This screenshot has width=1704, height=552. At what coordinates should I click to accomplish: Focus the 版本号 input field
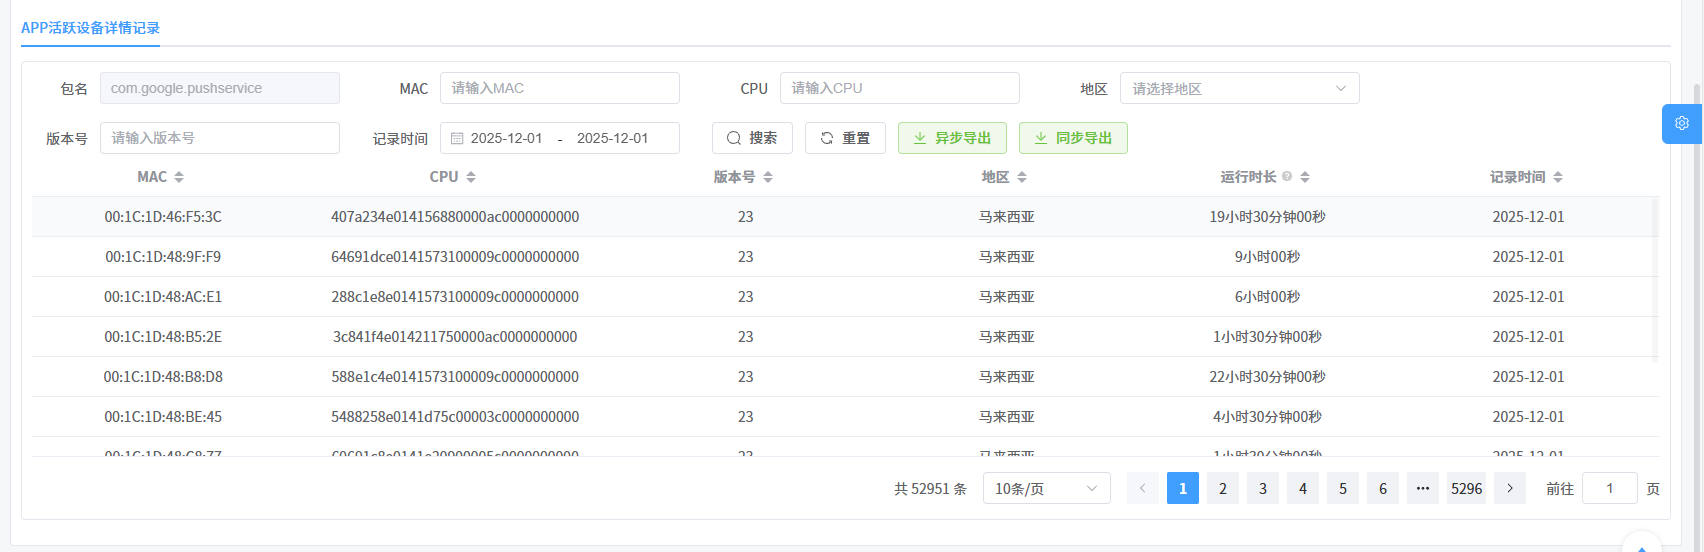tap(220, 138)
